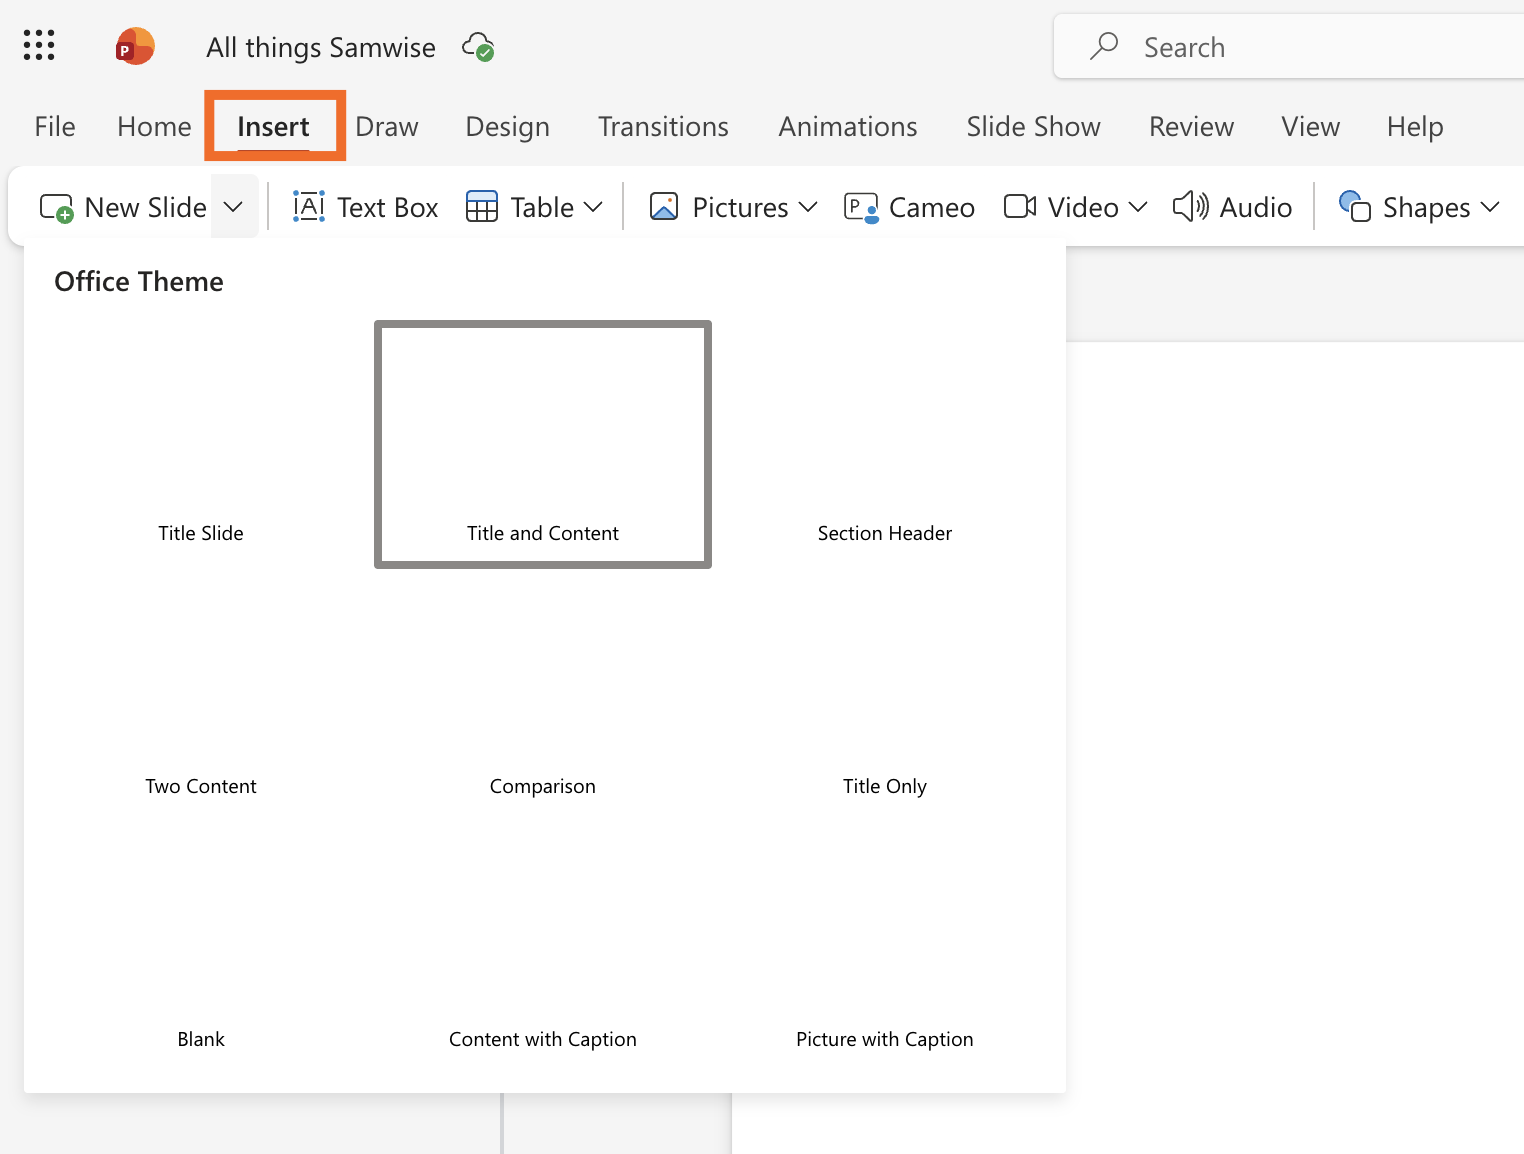
Task: Click the Pictures icon
Action: [x=664, y=207]
